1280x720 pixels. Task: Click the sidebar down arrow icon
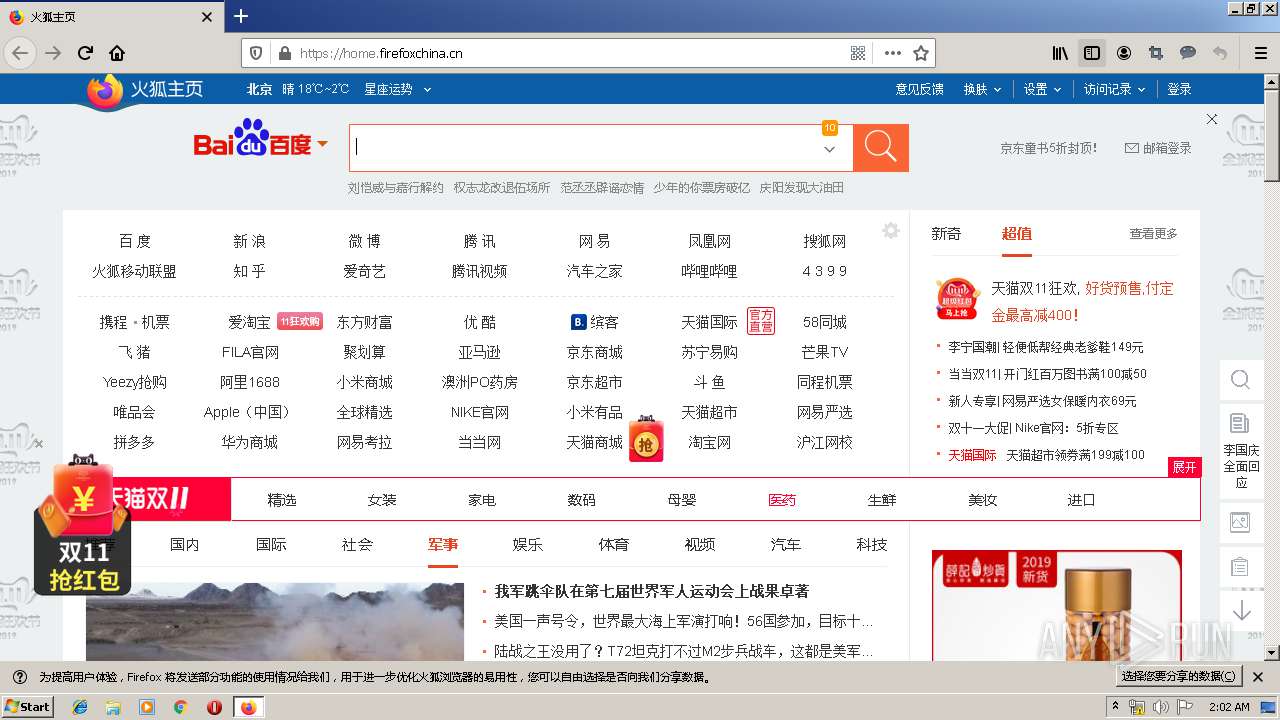[1241, 611]
